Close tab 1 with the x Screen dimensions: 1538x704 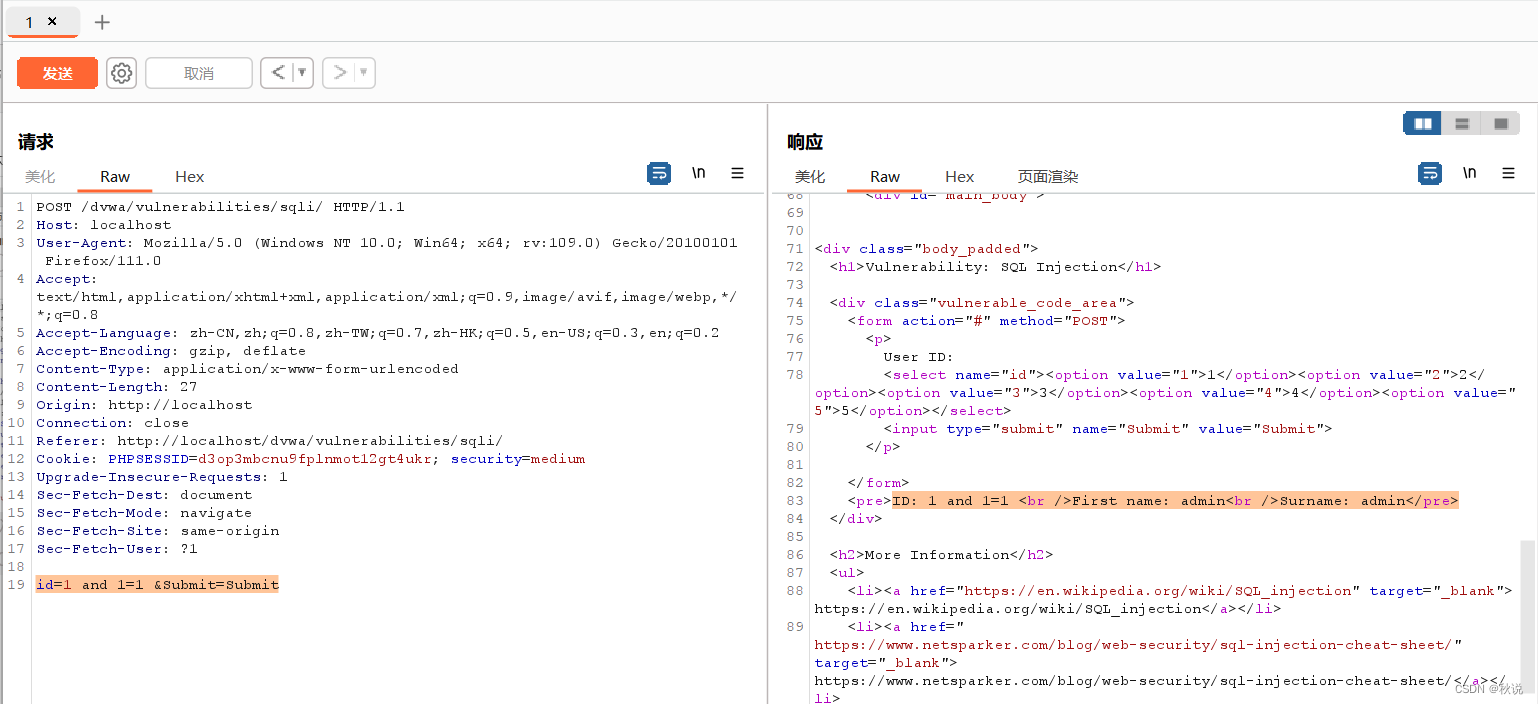(x=52, y=21)
